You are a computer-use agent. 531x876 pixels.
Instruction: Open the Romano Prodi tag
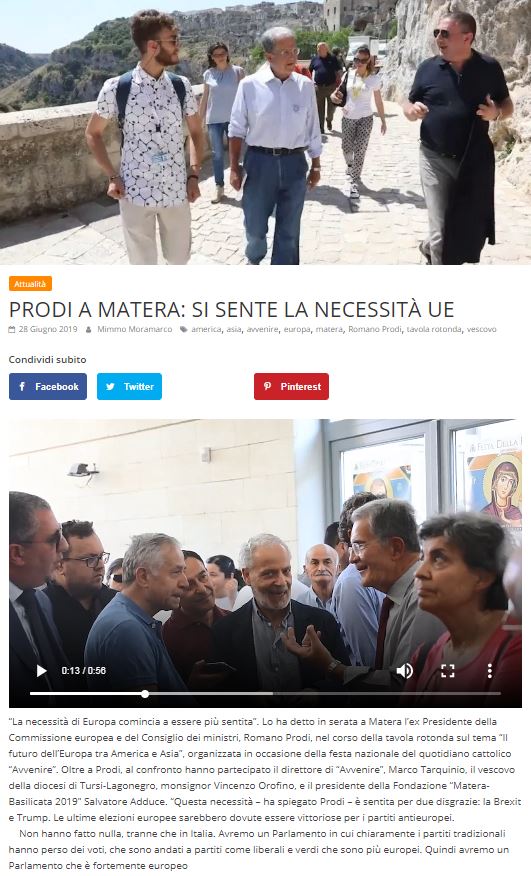[374, 329]
